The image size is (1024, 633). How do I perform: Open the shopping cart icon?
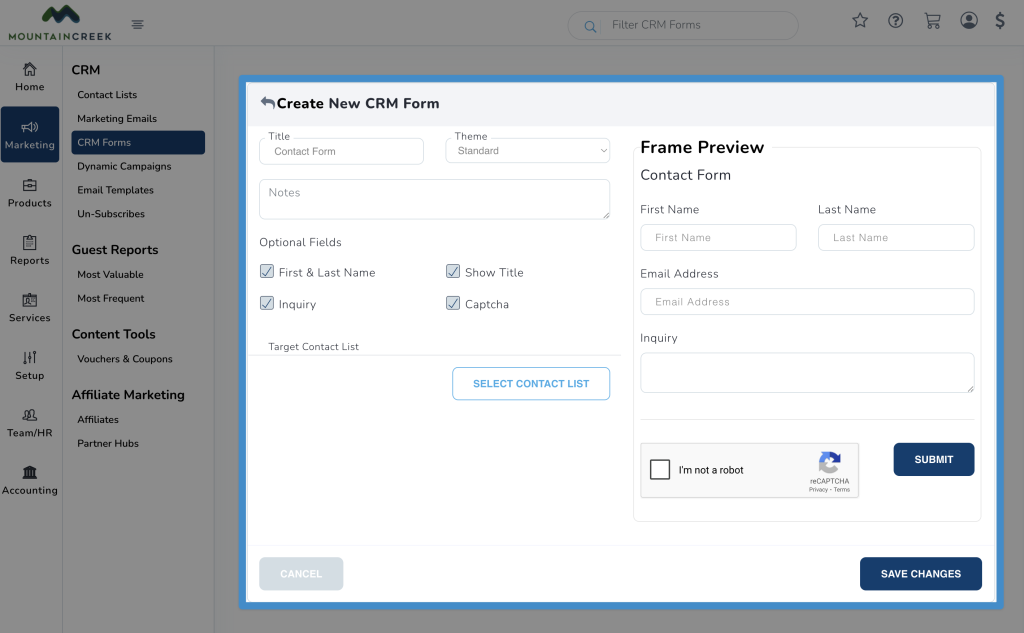point(932,21)
